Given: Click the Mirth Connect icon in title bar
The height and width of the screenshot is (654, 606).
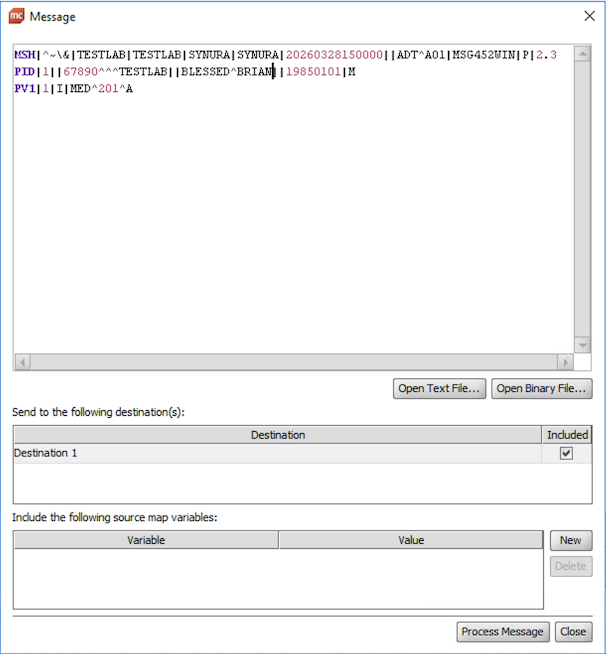Looking at the screenshot, I should point(17,16).
